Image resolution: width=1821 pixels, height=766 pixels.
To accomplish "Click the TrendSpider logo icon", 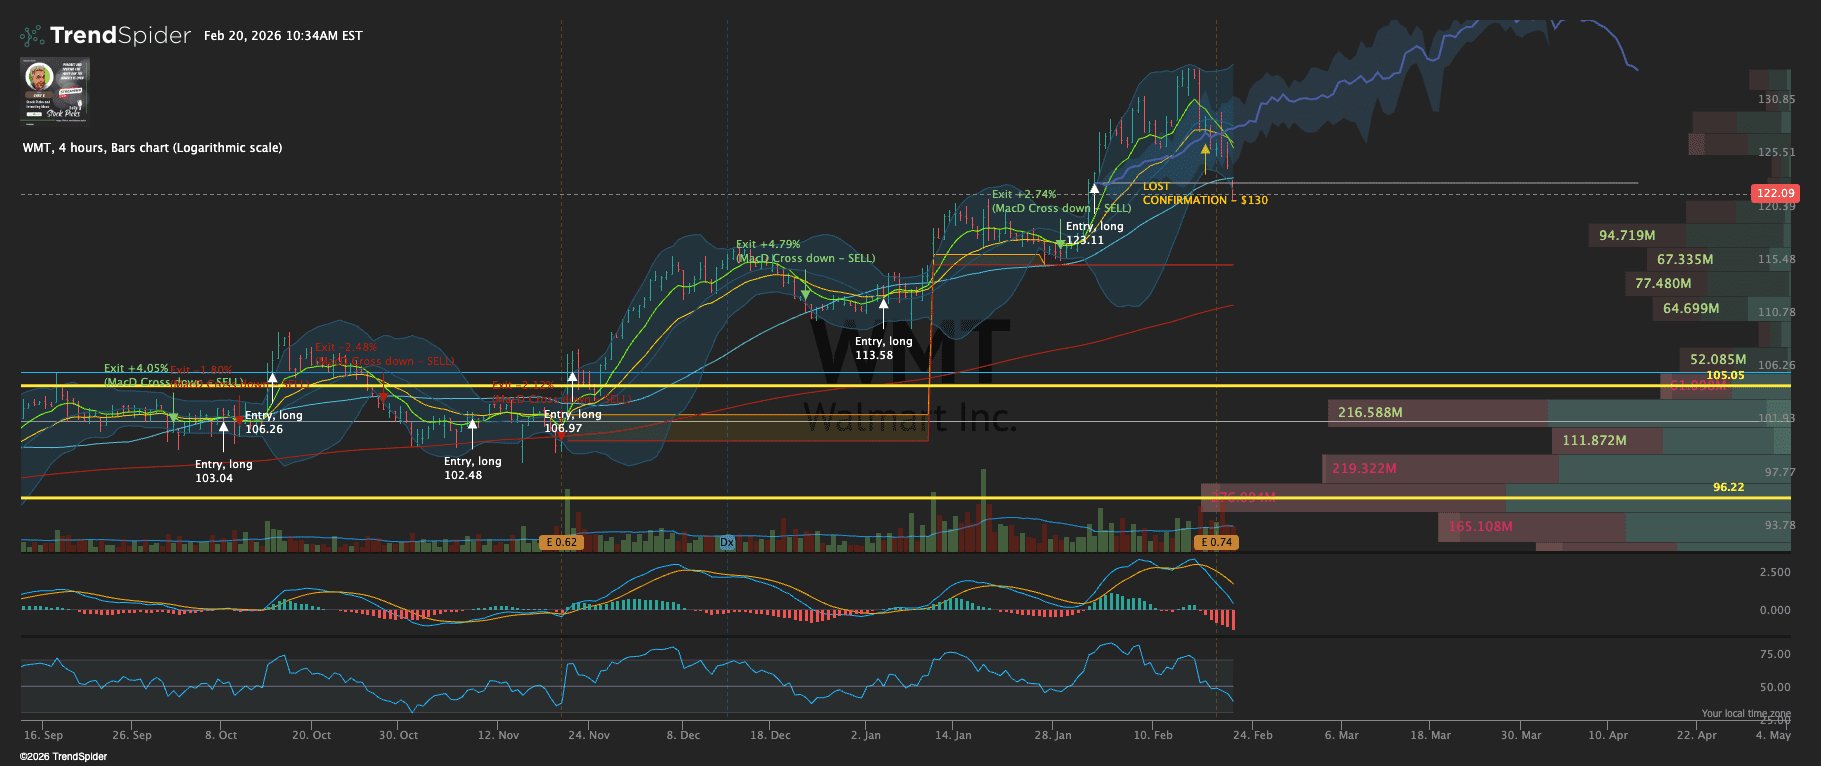I will coord(32,36).
